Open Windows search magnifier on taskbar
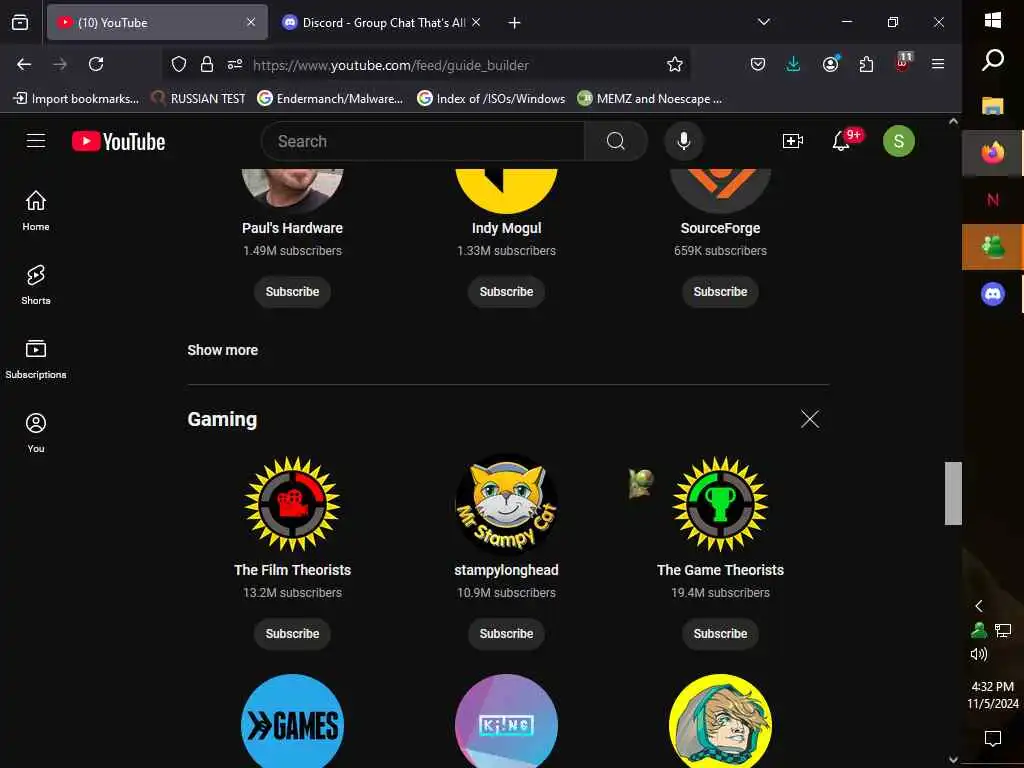The width and height of the screenshot is (1024, 768). (x=993, y=60)
